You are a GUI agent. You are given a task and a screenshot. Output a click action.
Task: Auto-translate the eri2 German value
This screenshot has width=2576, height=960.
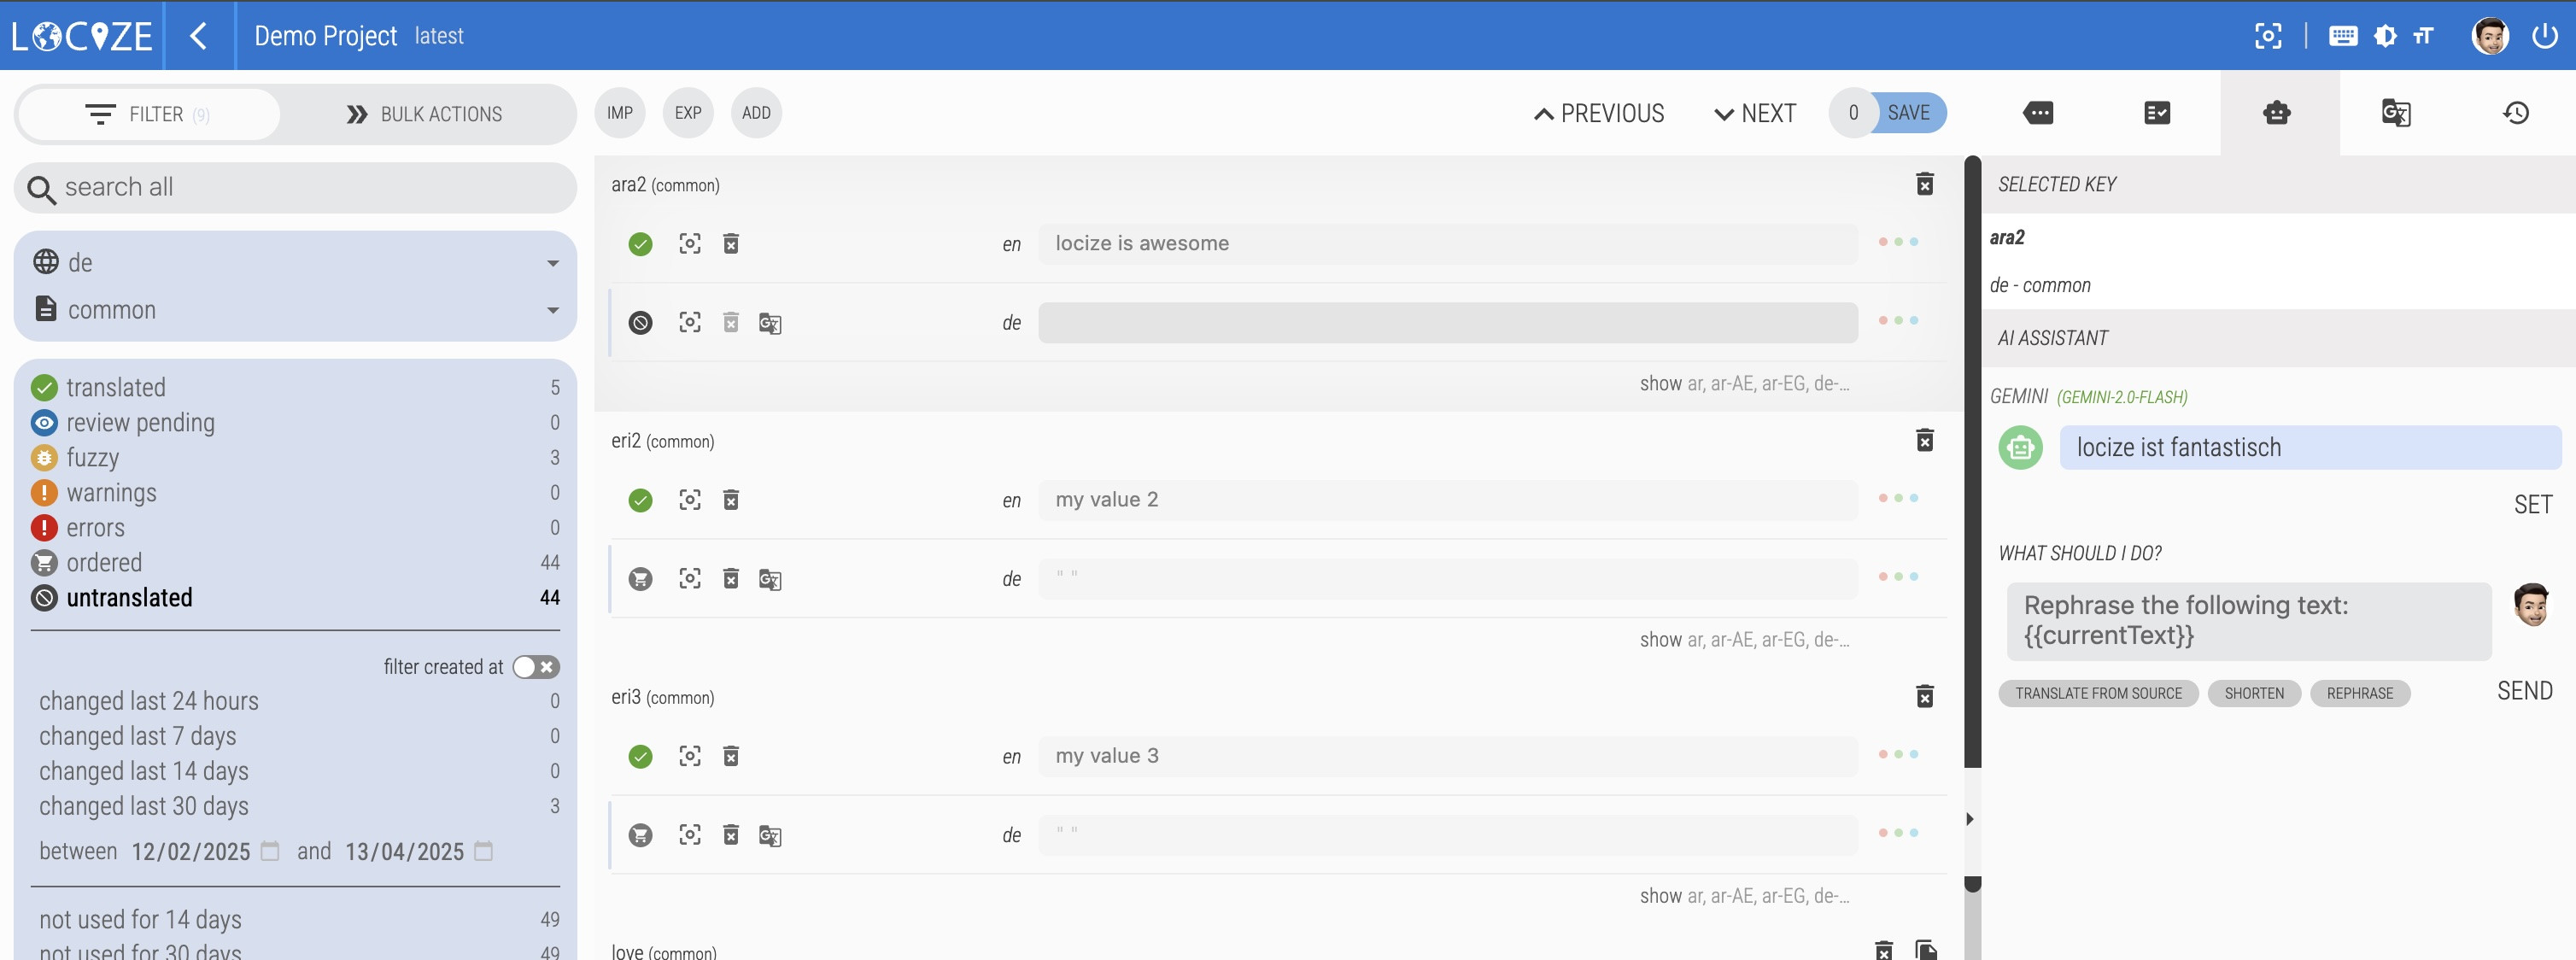[x=769, y=579]
